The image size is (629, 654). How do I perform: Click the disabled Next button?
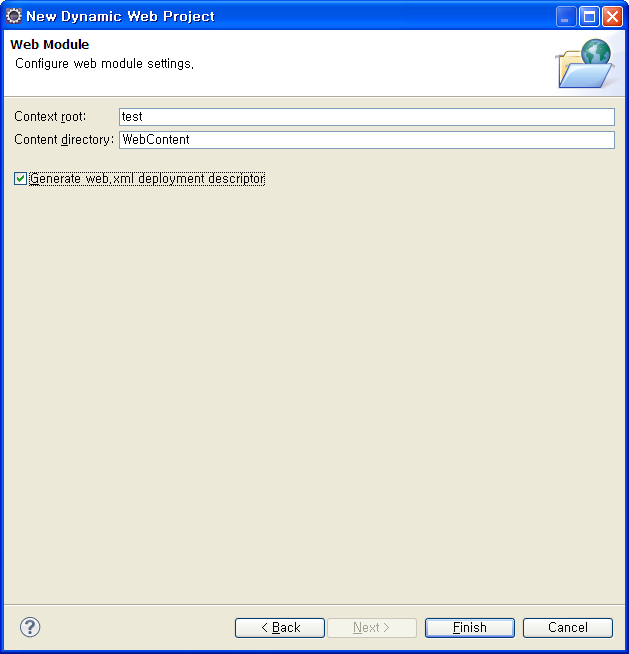click(x=372, y=628)
